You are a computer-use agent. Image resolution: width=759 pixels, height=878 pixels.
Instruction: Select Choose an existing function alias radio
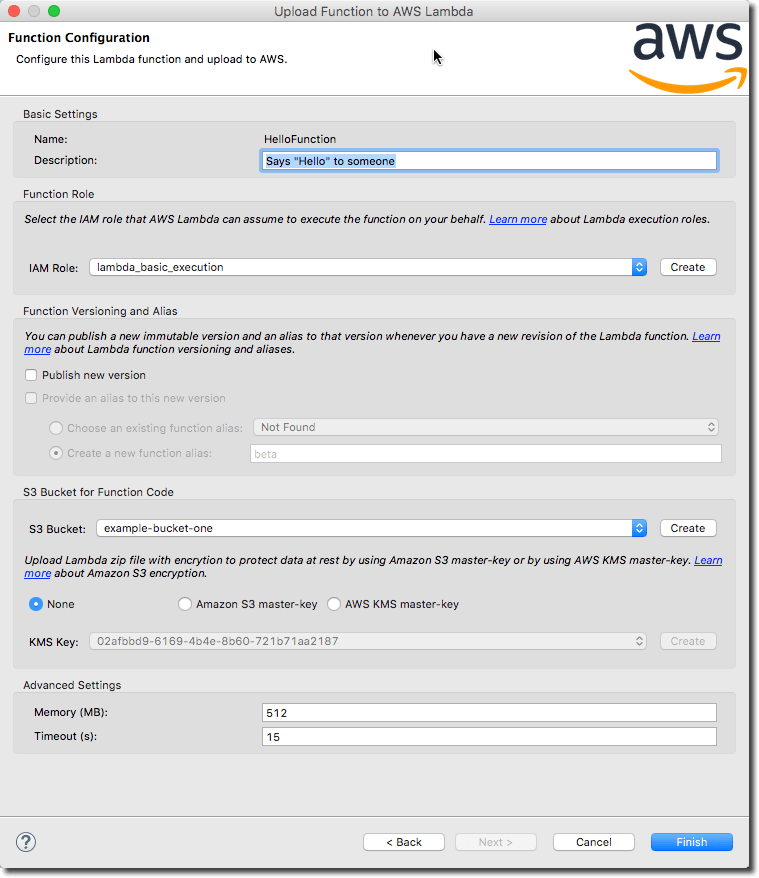click(x=55, y=428)
